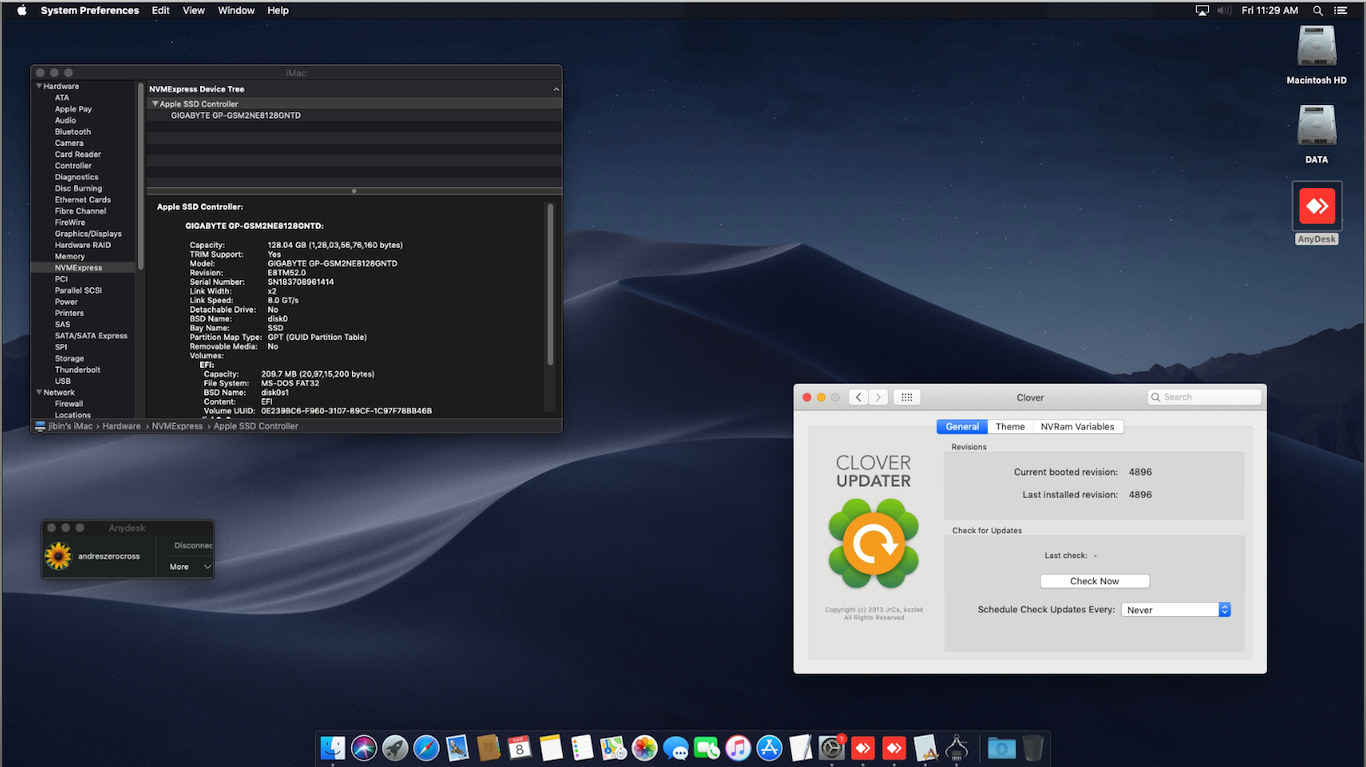Launch Siri from the Dock
The width and height of the screenshot is (1366, 767).
click(x=364, y=747)
